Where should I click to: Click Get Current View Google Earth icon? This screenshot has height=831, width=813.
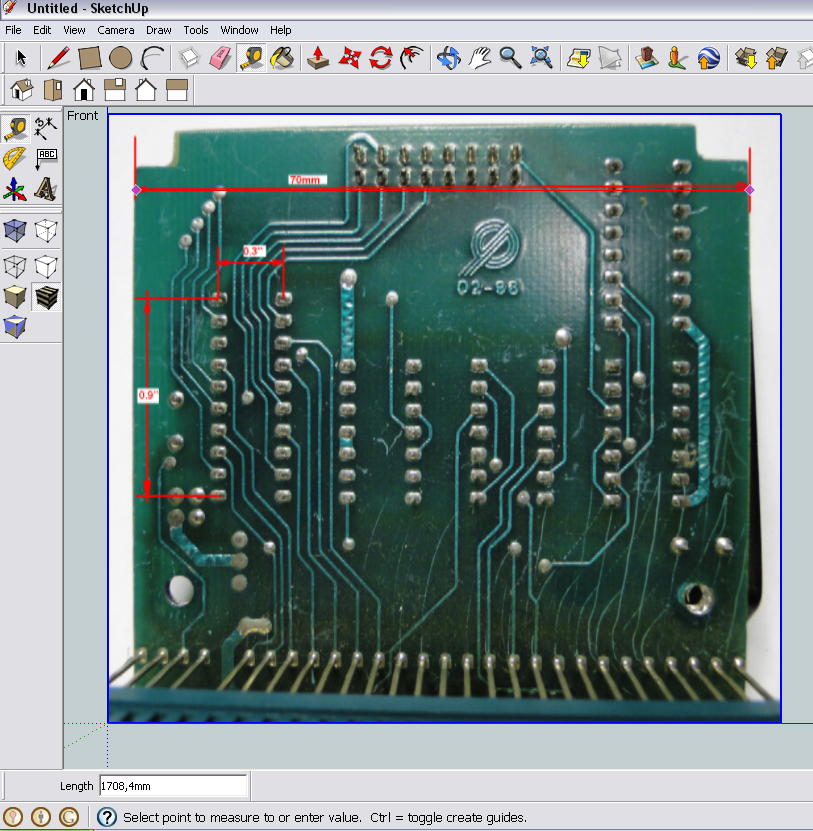(578, 57)
